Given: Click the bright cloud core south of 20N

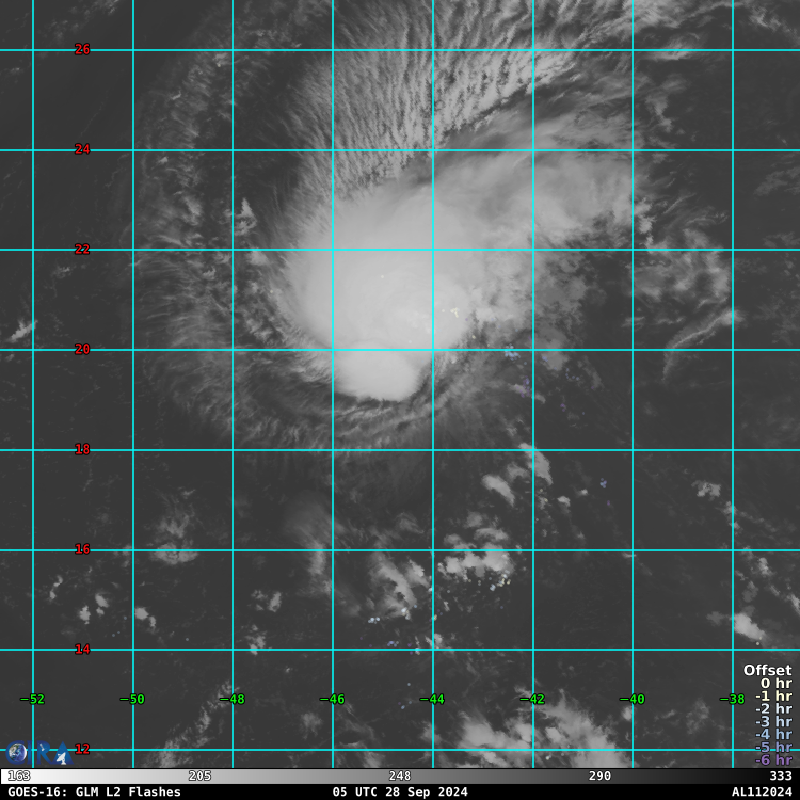Looking at the screenshot, I should [x=378, y=375].
